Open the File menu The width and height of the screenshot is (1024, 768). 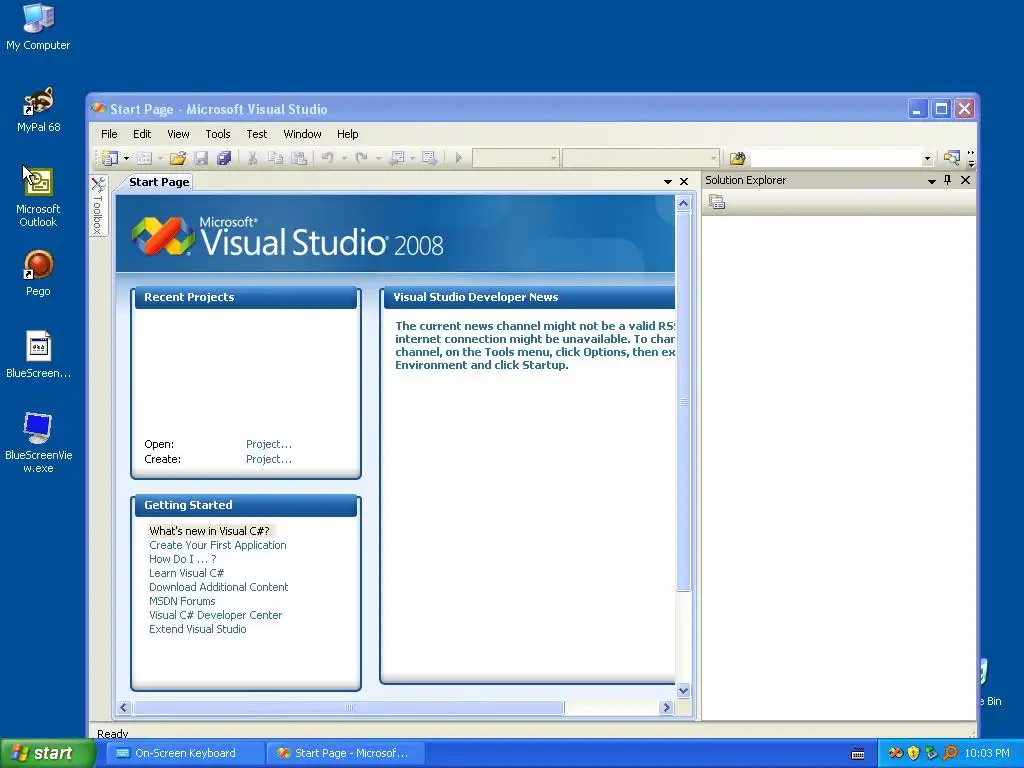109,134
